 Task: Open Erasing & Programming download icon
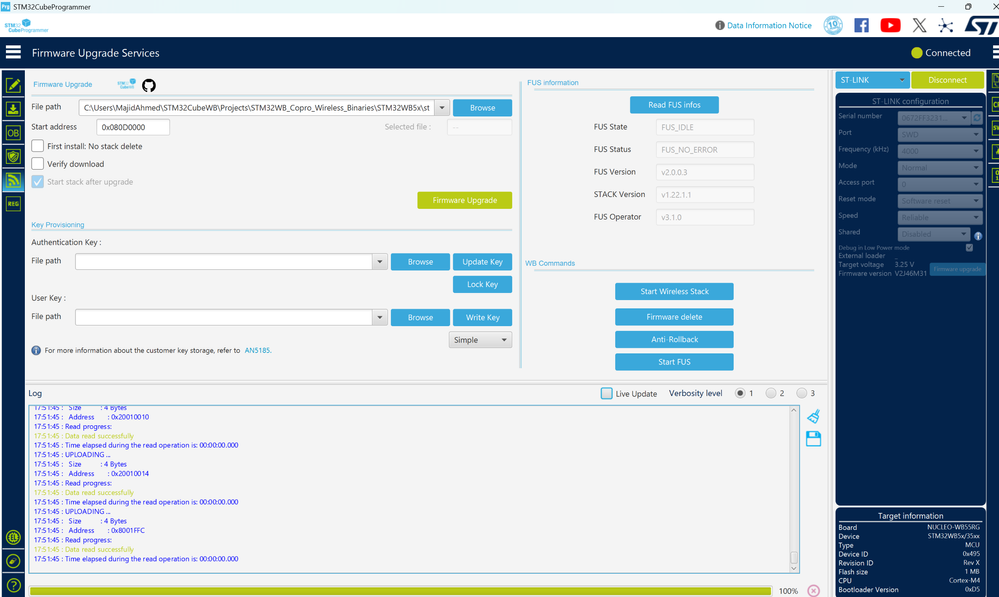(x=13, y=109)
